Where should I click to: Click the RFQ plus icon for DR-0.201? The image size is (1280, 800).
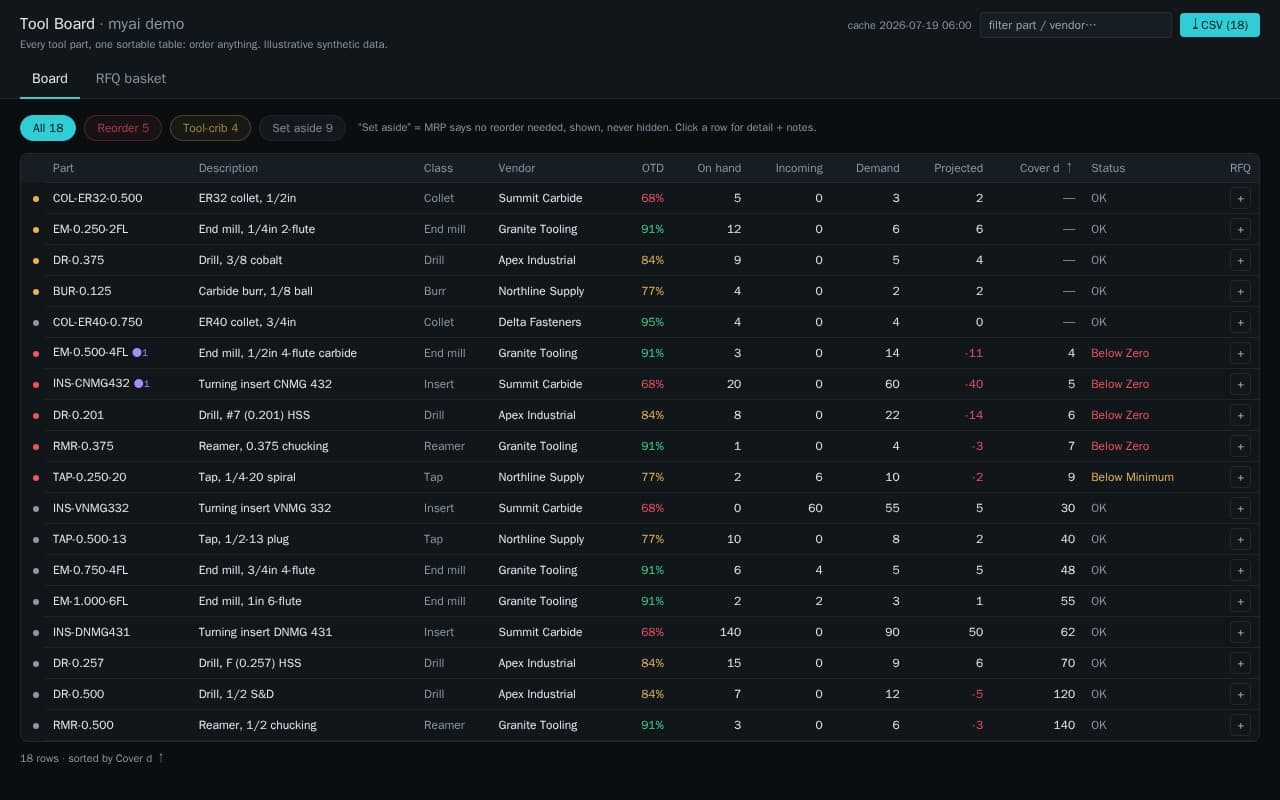1240,415
